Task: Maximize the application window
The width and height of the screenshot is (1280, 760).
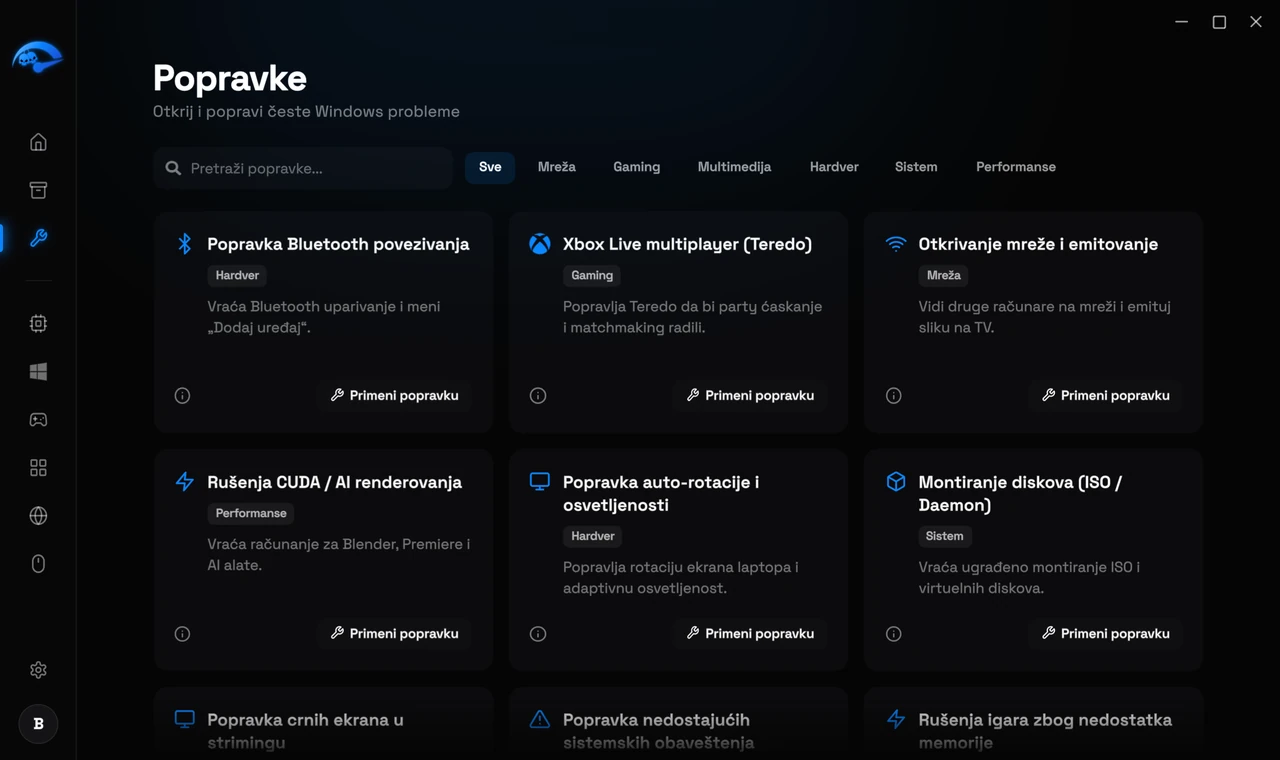Action: tap(1219, 22)
